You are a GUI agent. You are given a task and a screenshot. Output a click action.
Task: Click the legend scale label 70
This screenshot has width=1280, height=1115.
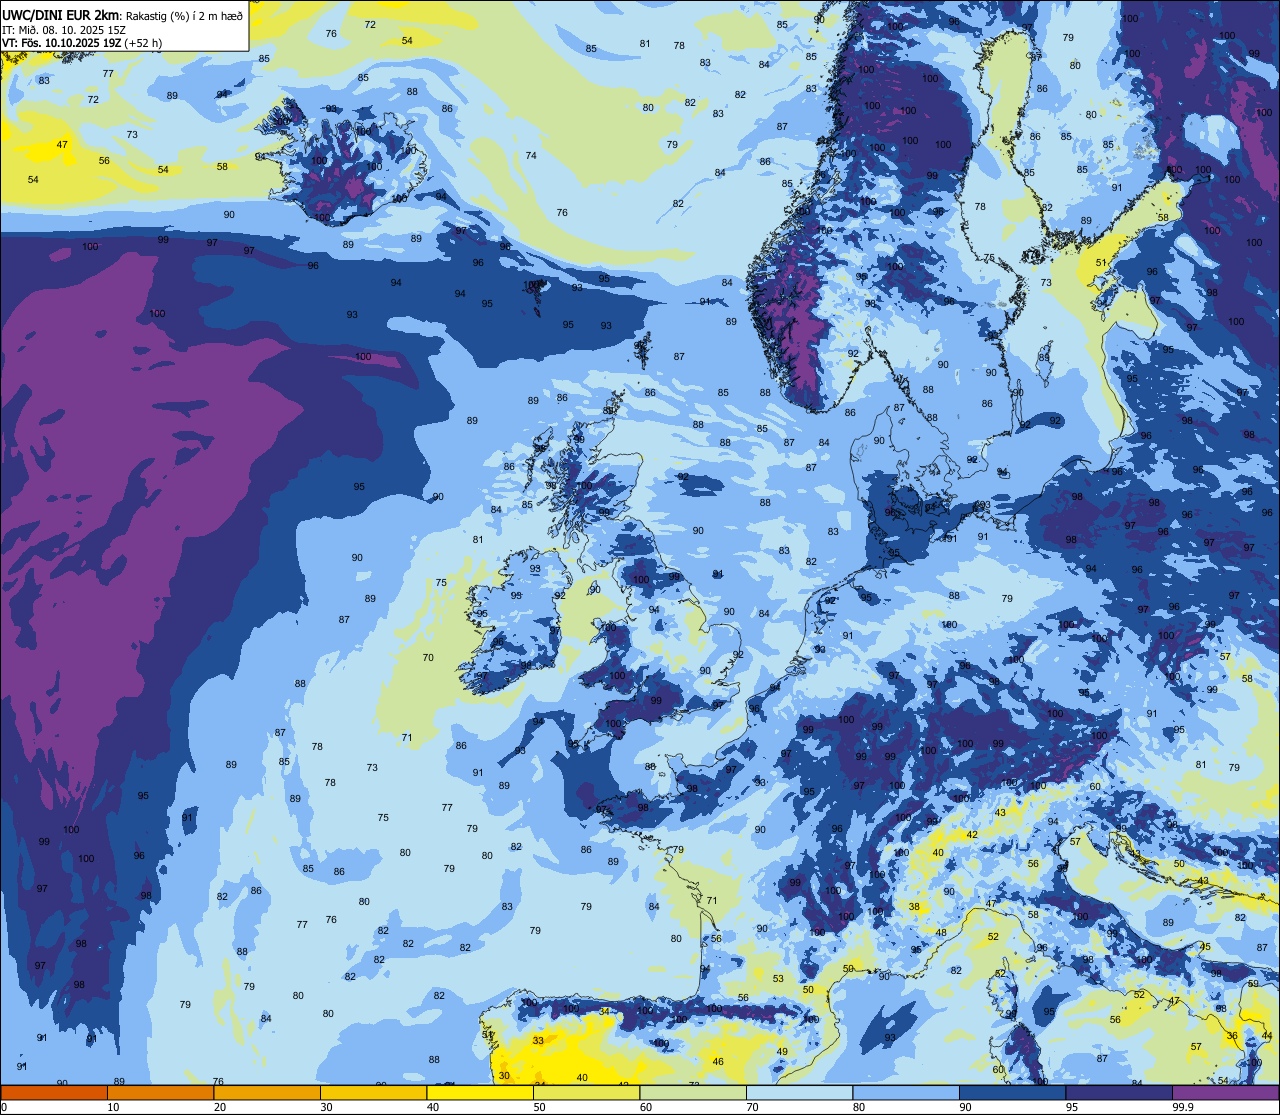point(752,1107)
